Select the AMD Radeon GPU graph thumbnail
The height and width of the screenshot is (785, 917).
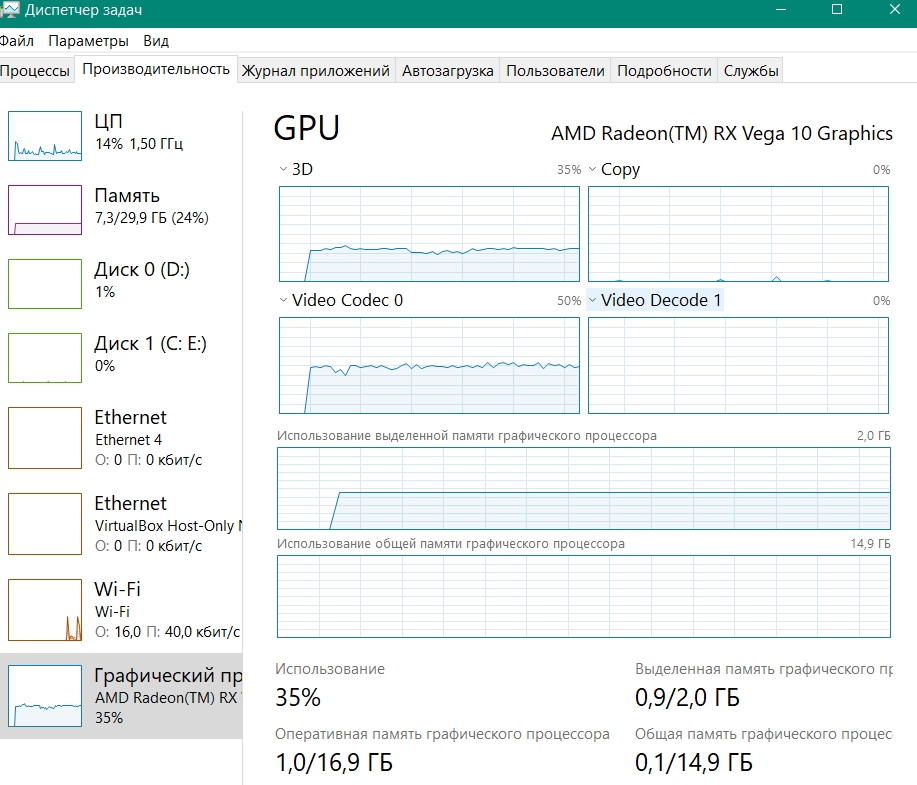(x=45, y=696)
